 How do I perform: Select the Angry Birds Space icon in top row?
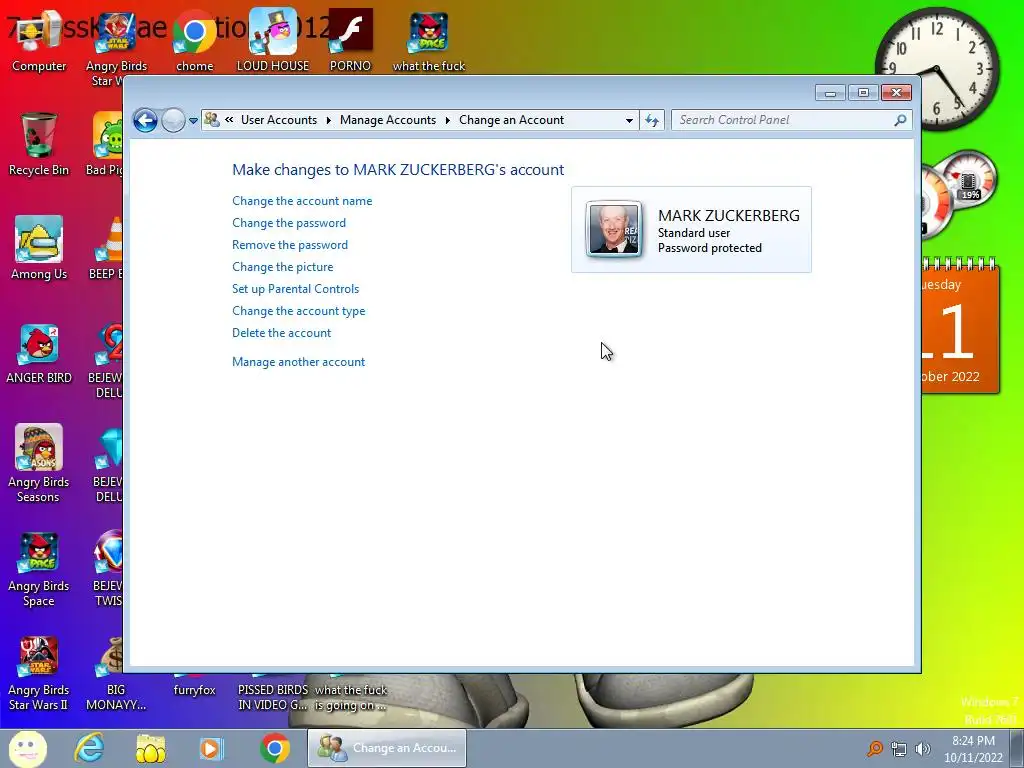[x=429, y=42]
